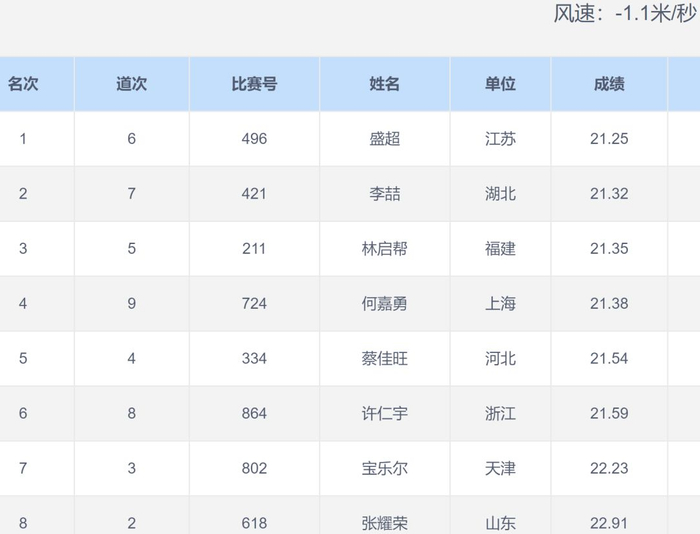
Task: Click the 比赛号 column header
Action: point(254,84)
